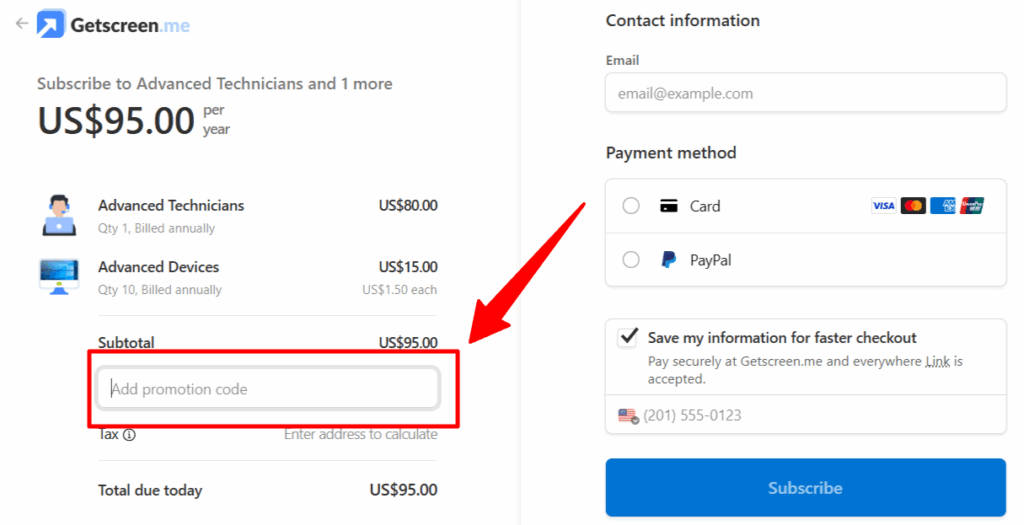Open the US flag country code selector
Image resolution: width=1024 pixels, height=525 pixels.
(627, 415)
